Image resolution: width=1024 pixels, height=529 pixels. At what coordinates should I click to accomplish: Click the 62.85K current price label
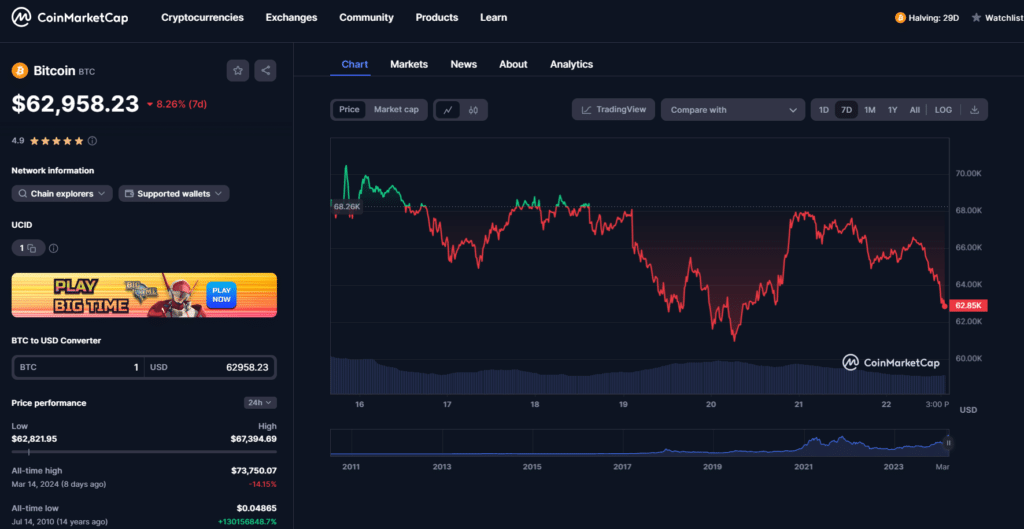[x=969, y=305]
